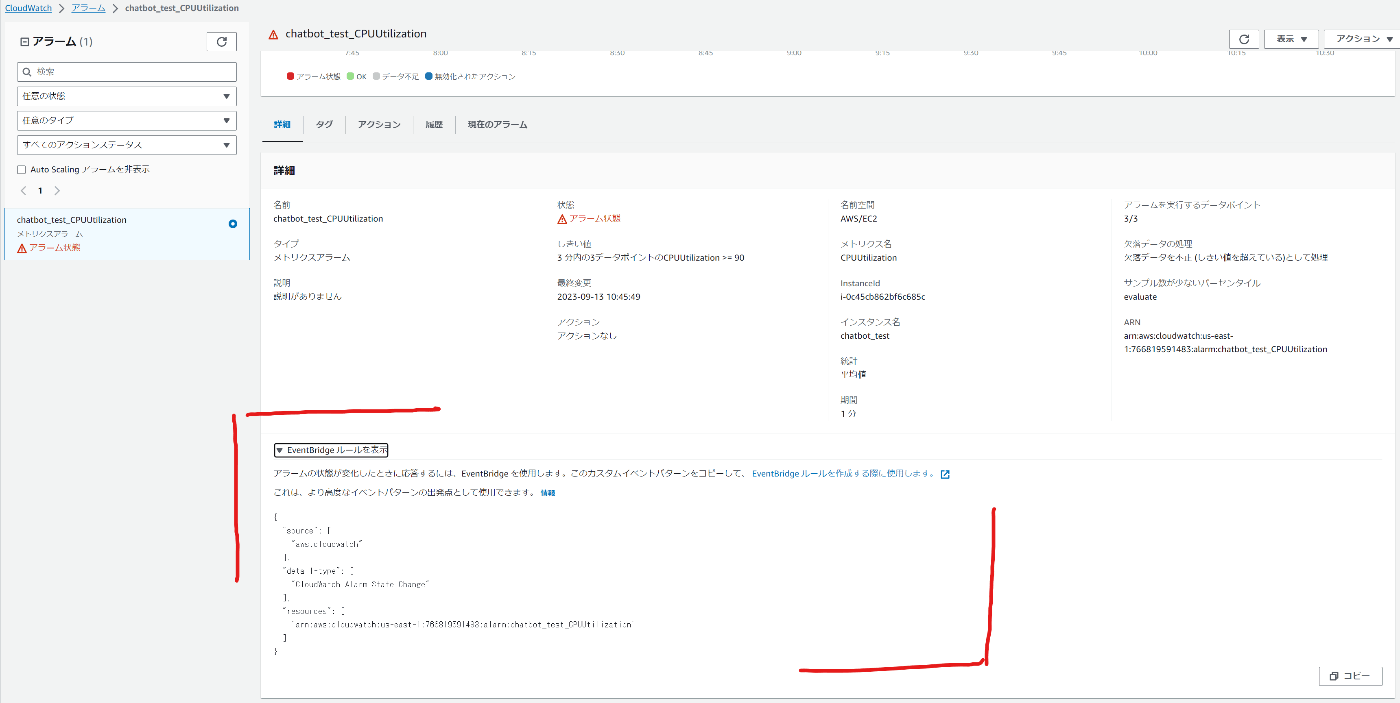Click the external link icon after EventBridge link
Viewport: 1400px width, 703px height.
945,474
